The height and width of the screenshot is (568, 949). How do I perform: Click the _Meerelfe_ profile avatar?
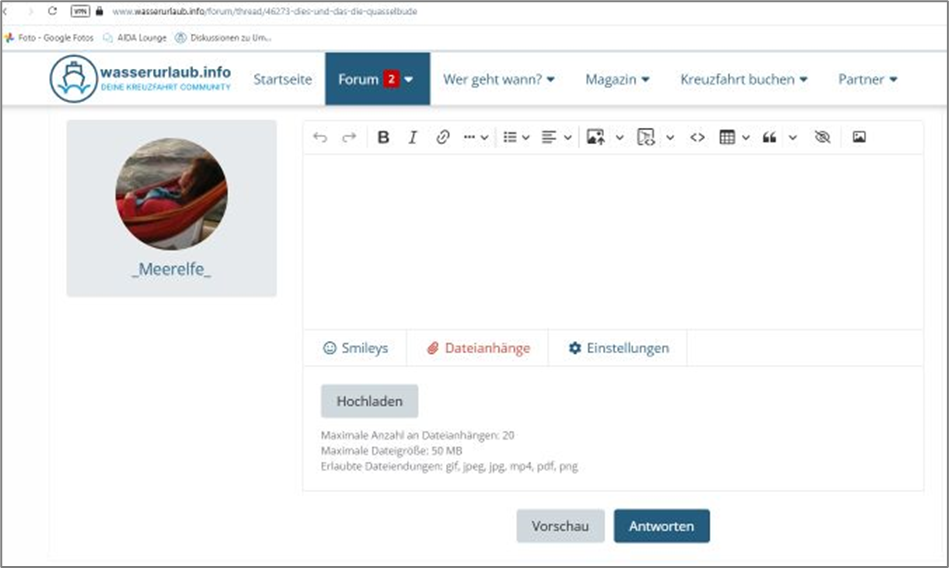point(171,194)
